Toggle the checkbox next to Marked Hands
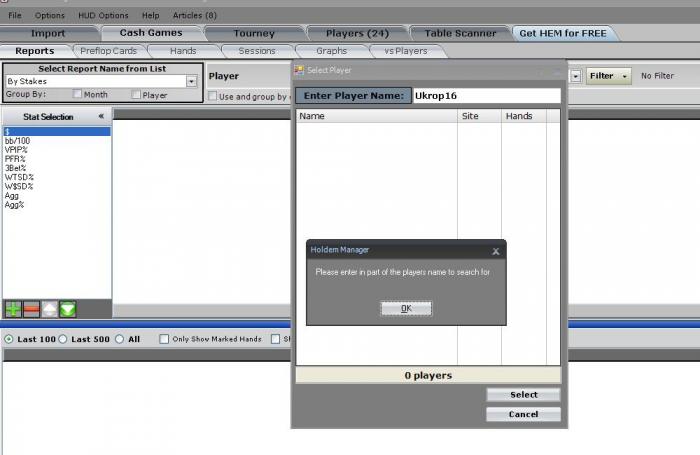Screen dimensions: 700x455 (x=275, y=339)
